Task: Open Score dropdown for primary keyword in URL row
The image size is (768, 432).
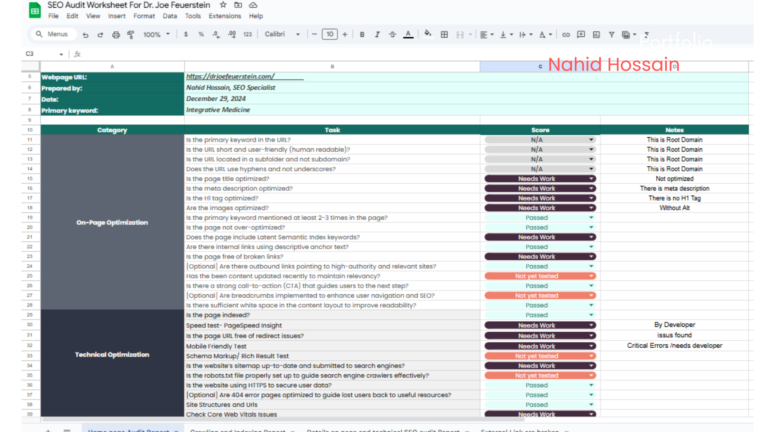Action: [591, 140]
